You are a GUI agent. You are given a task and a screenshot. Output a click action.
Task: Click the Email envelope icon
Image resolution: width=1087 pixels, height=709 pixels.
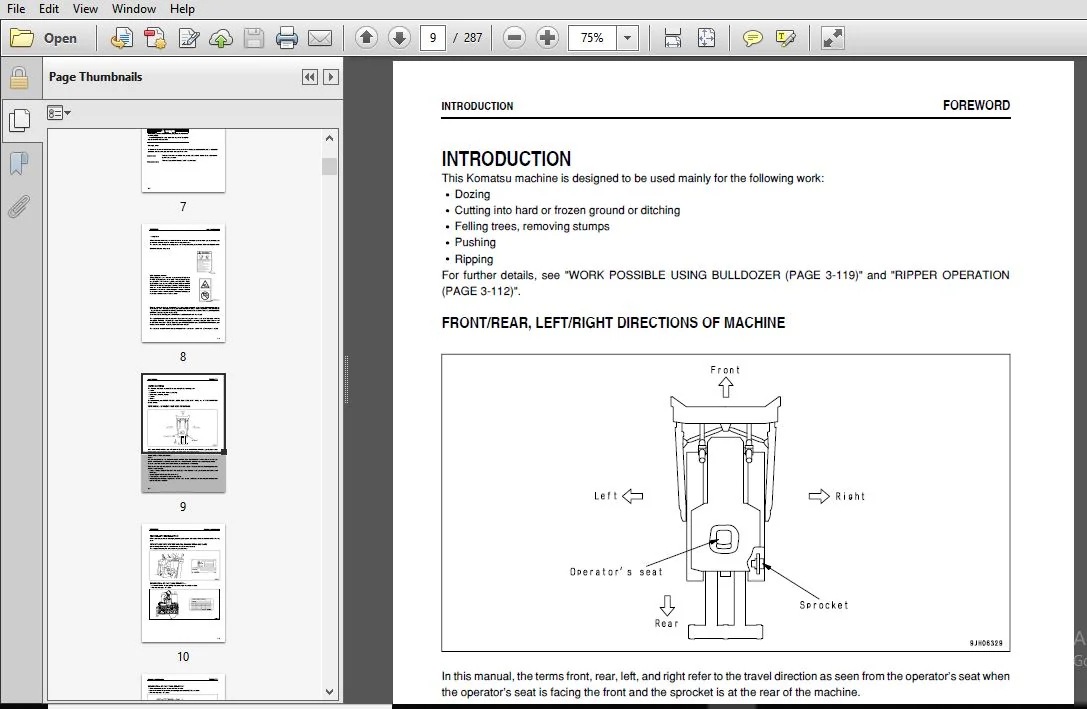(x=320, y=38)
